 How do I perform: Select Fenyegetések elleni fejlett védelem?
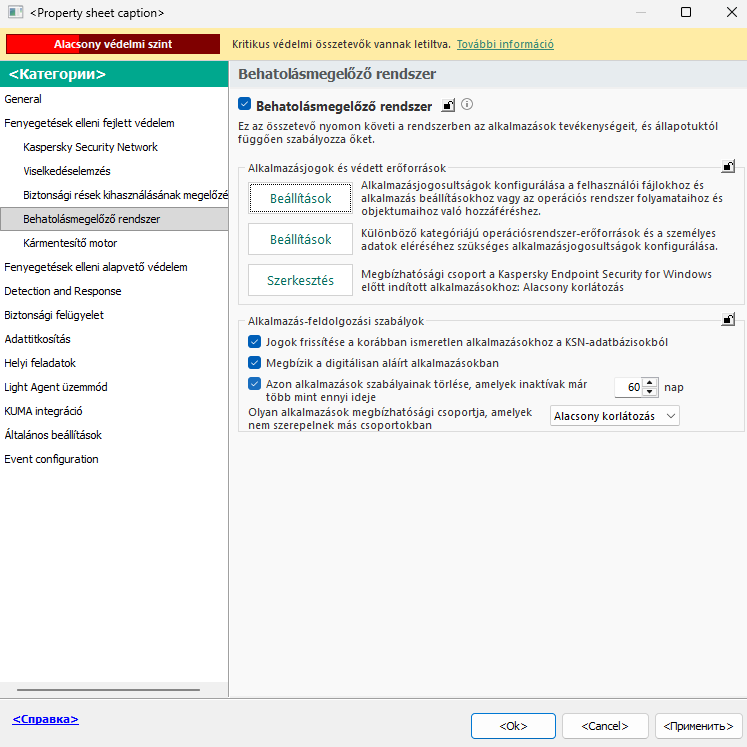pyautogui.click(x=89, y=123)
